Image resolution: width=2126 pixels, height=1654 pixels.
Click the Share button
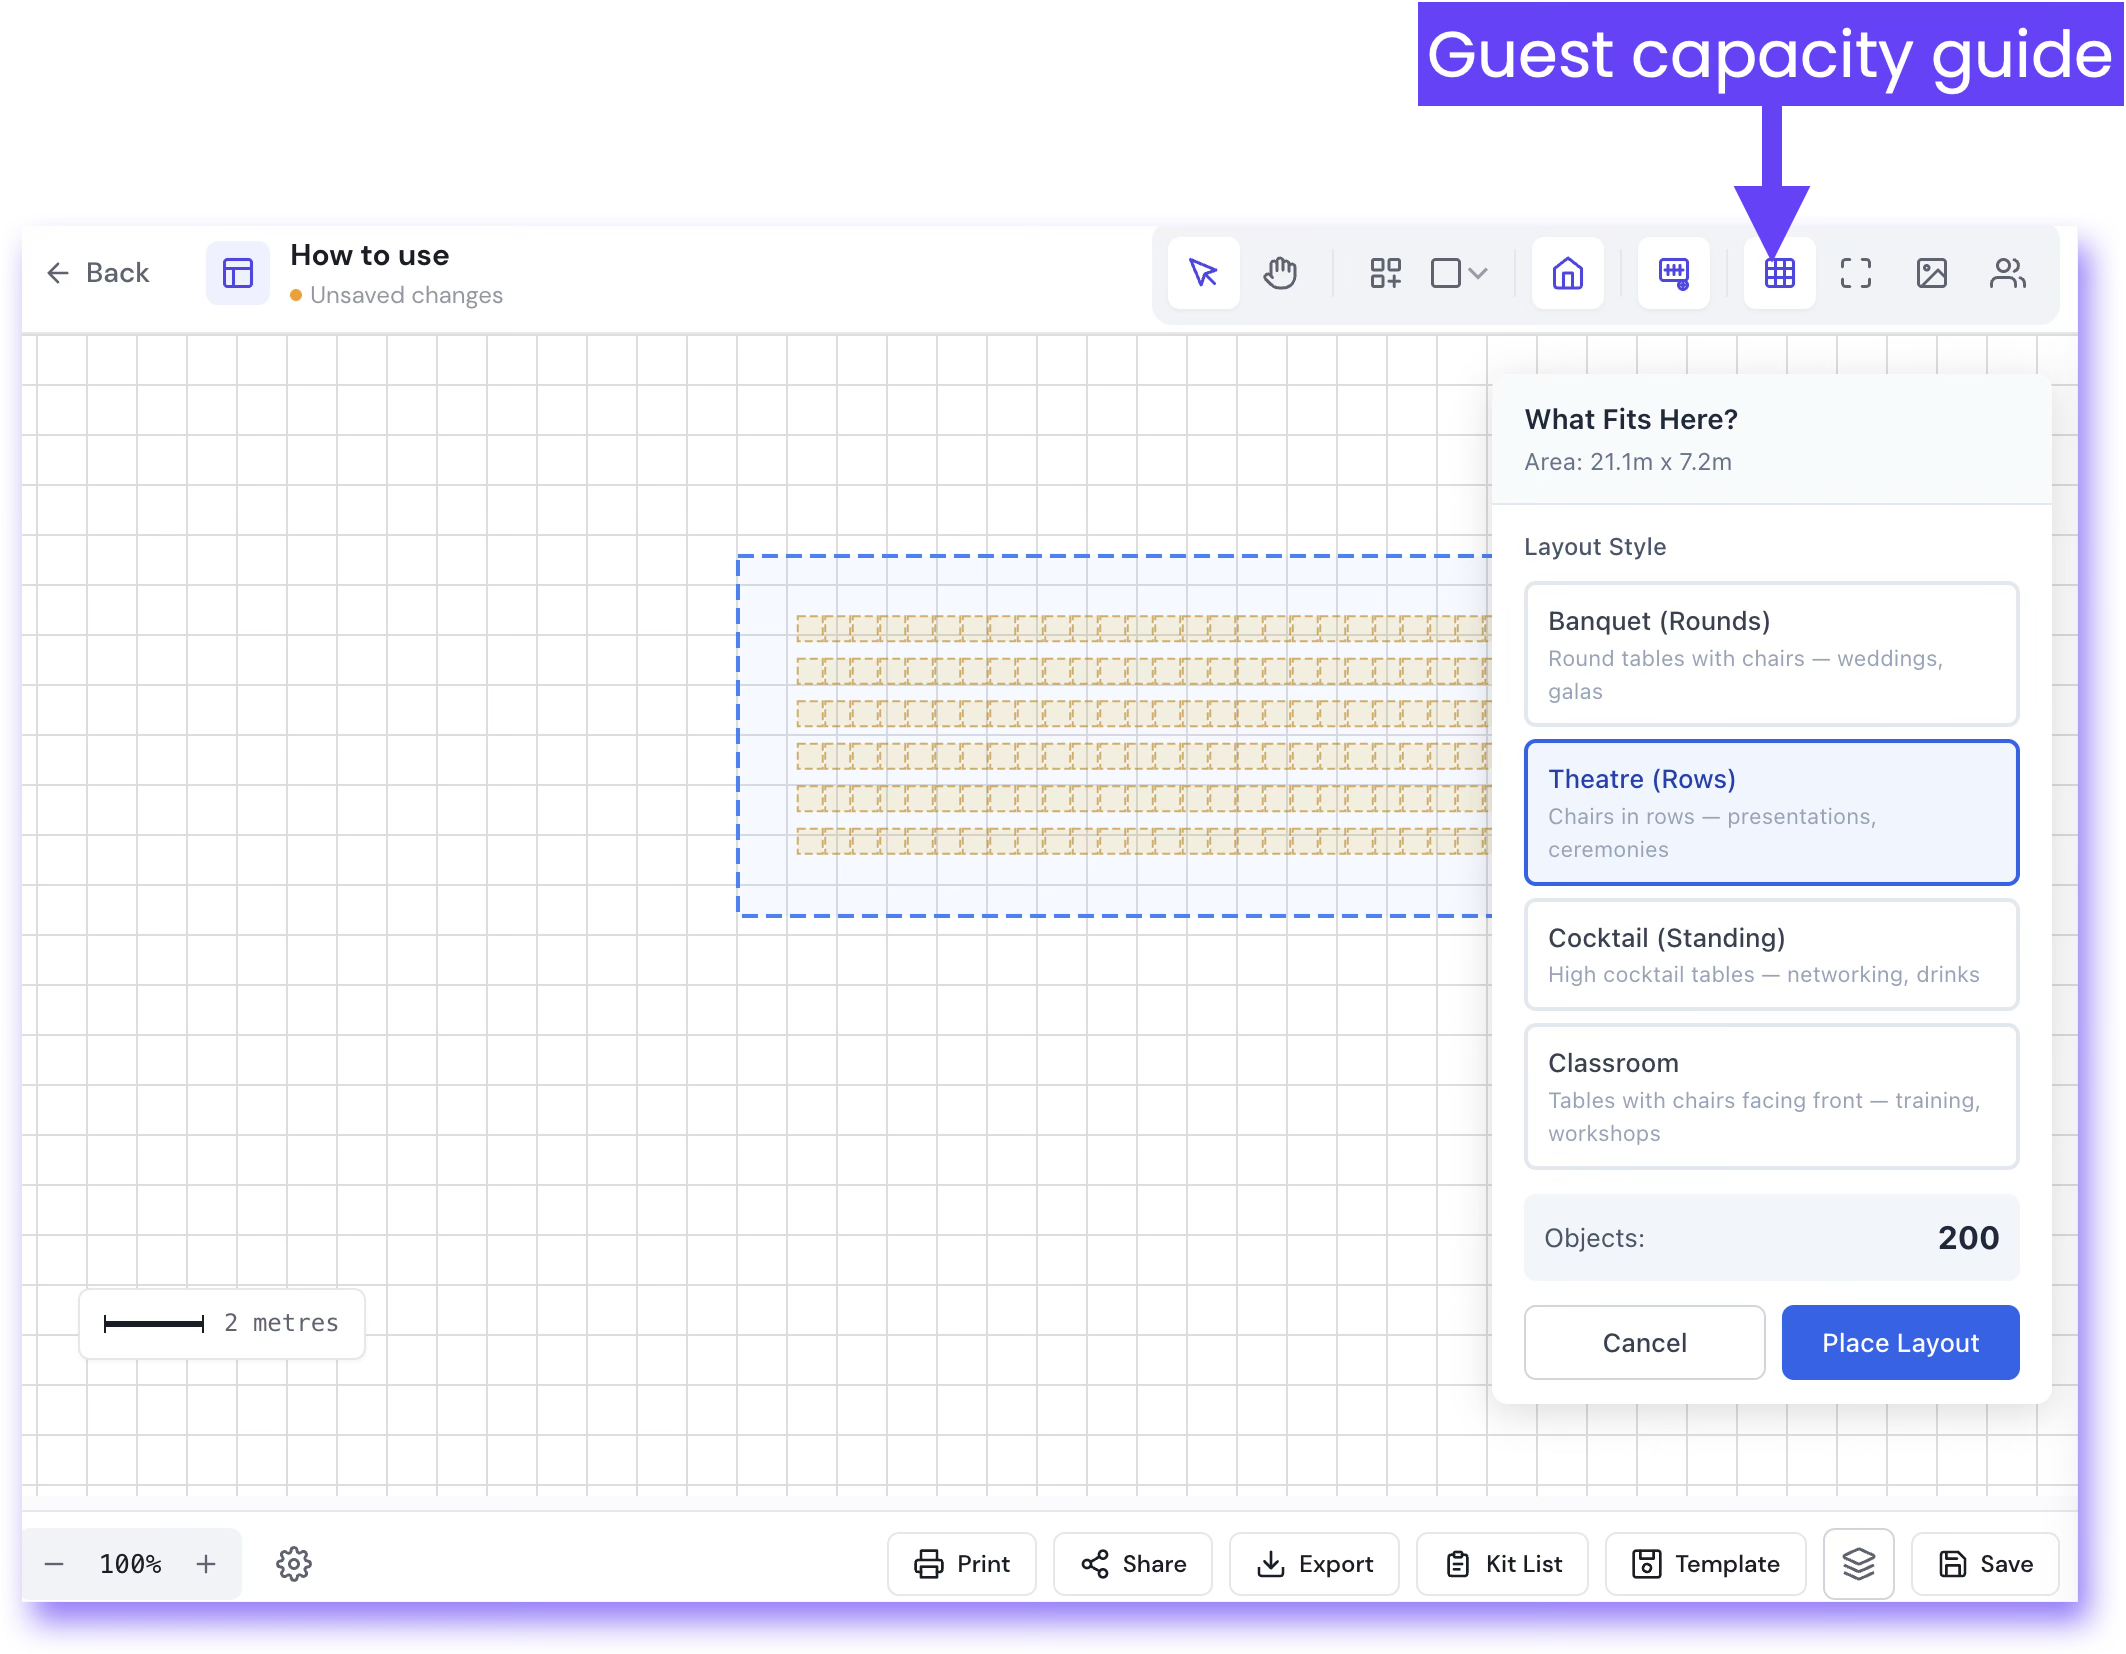coord(1133,1564)
